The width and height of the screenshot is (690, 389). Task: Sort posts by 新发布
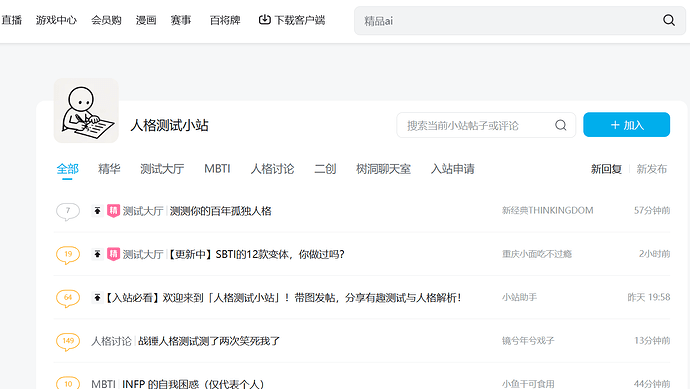652,169
